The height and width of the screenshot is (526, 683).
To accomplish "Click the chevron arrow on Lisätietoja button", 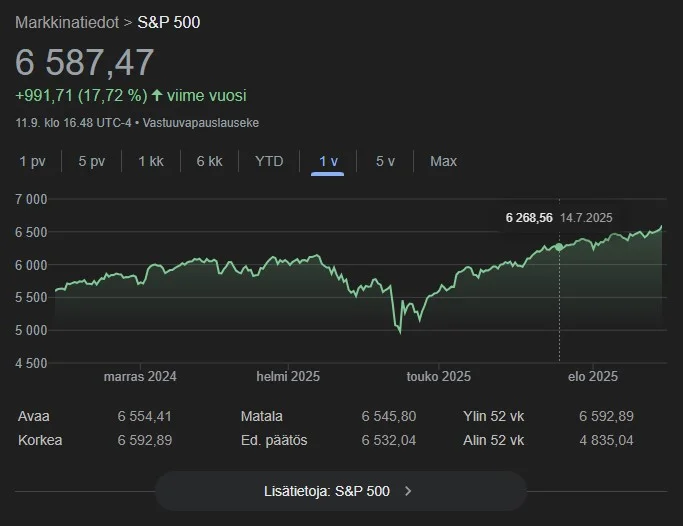I will point(408,491).
